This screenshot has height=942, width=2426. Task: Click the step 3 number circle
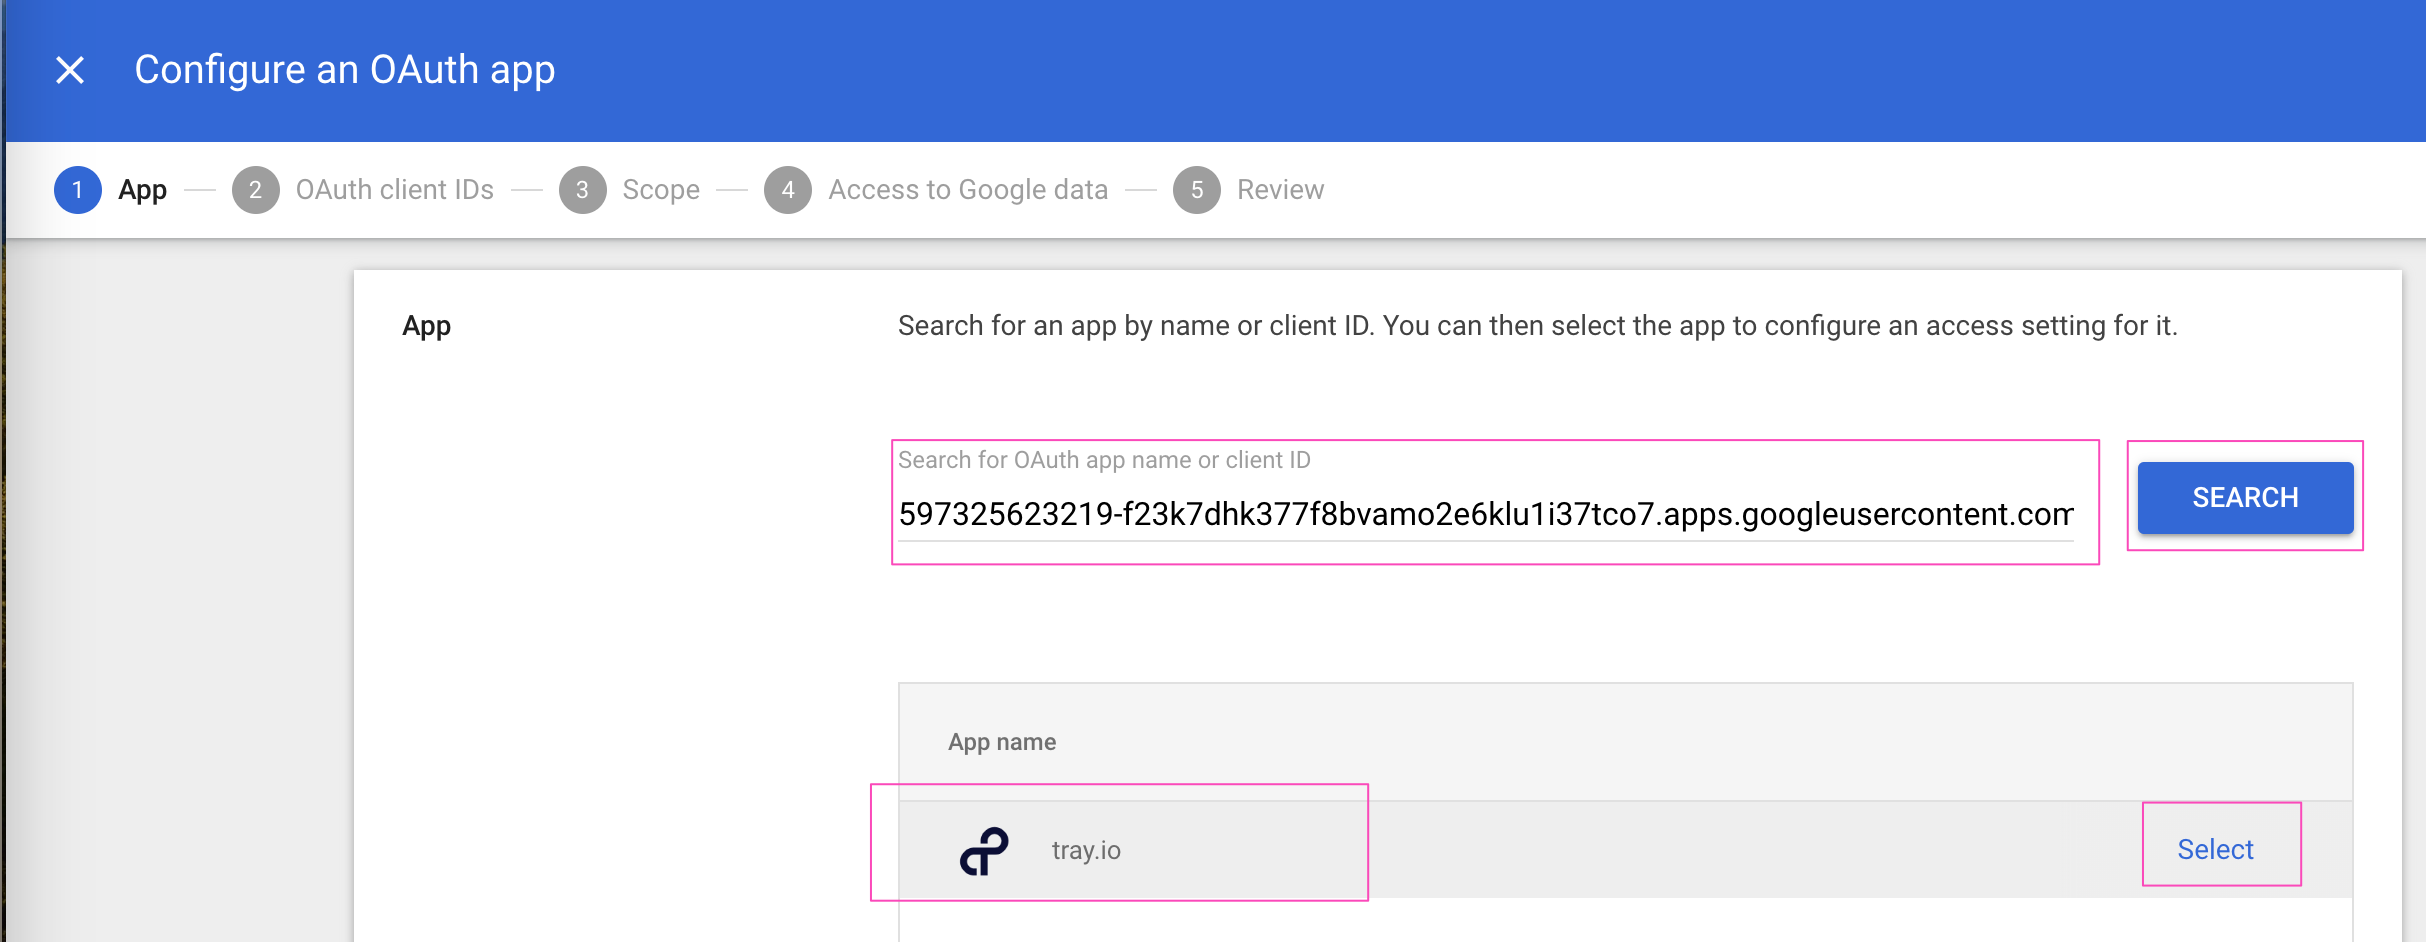pos(582,190)
